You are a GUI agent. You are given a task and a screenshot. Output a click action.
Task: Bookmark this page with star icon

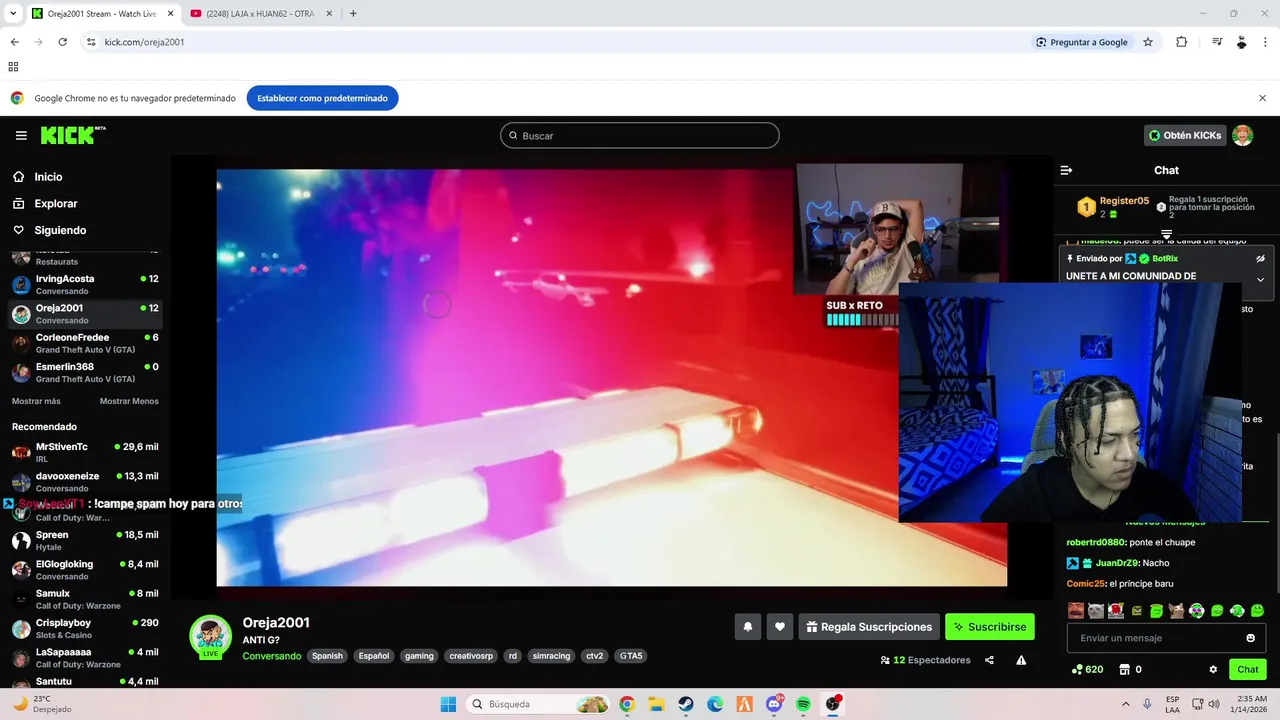pyautogui.click(x=1148, y=42)
